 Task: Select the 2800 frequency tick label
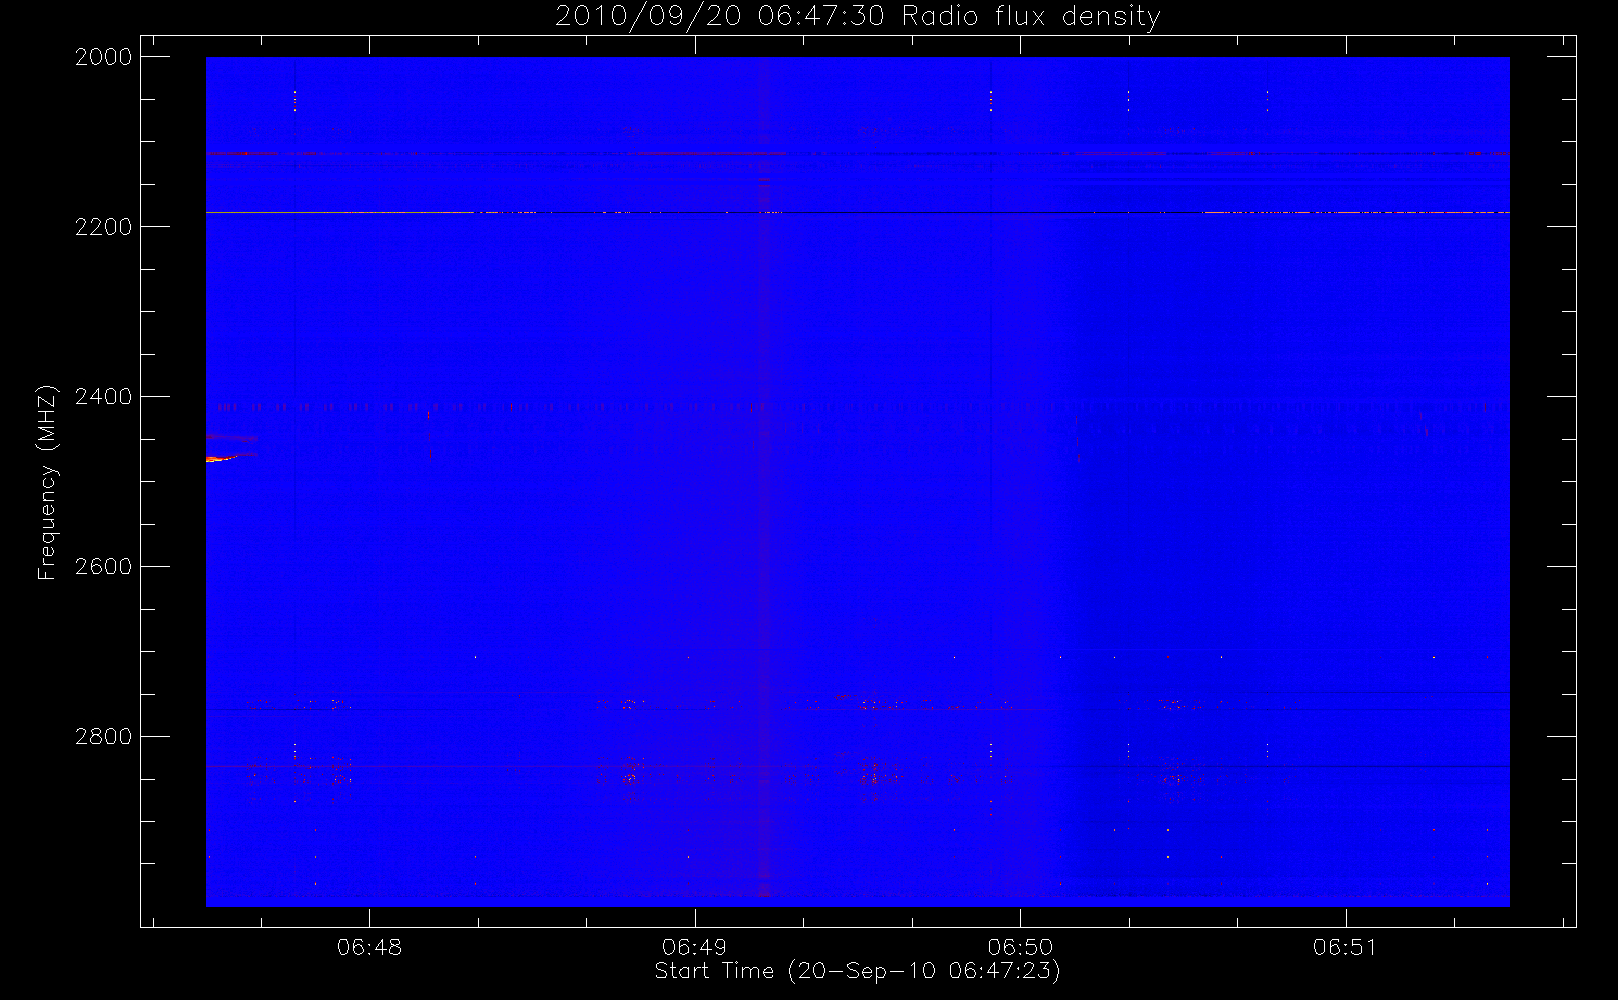pyautogui.click(x=104, y=737)
